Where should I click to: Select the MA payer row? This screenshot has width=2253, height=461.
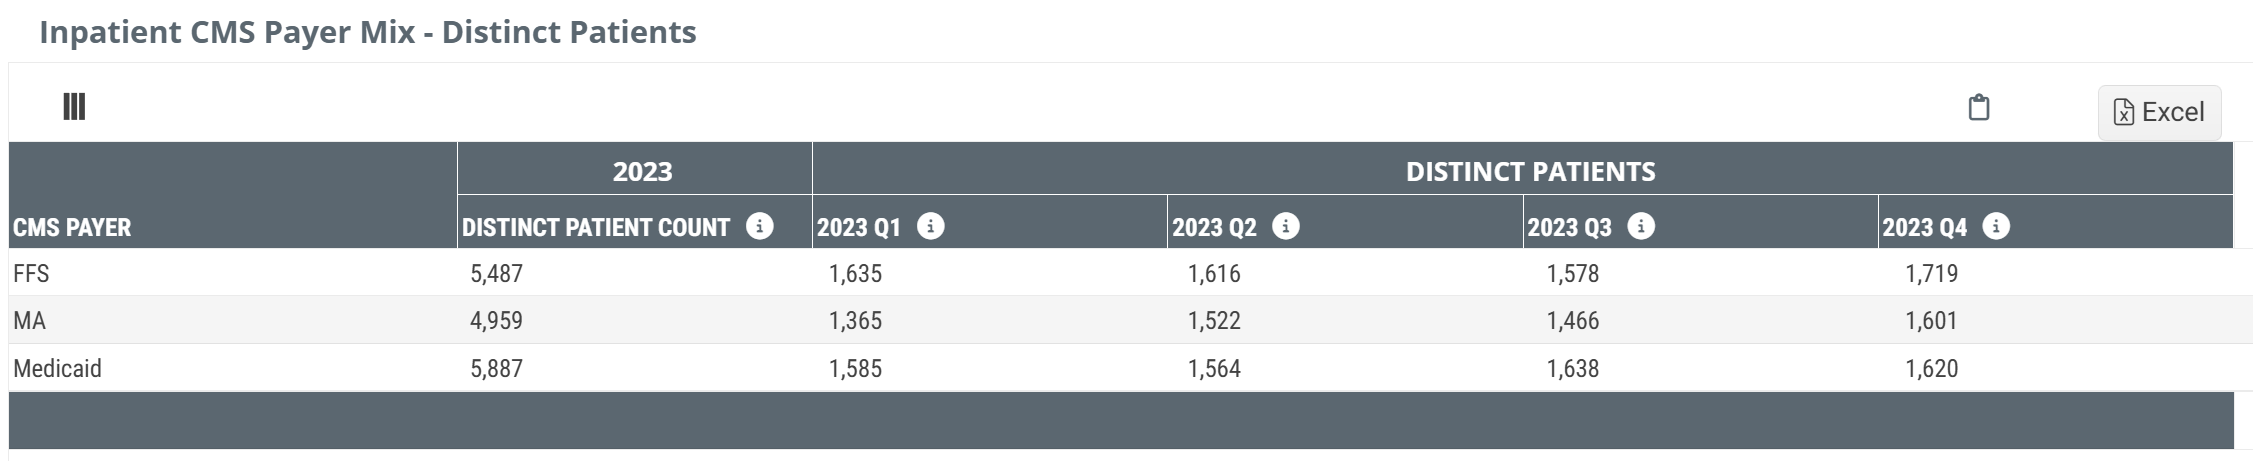point(29,321)
